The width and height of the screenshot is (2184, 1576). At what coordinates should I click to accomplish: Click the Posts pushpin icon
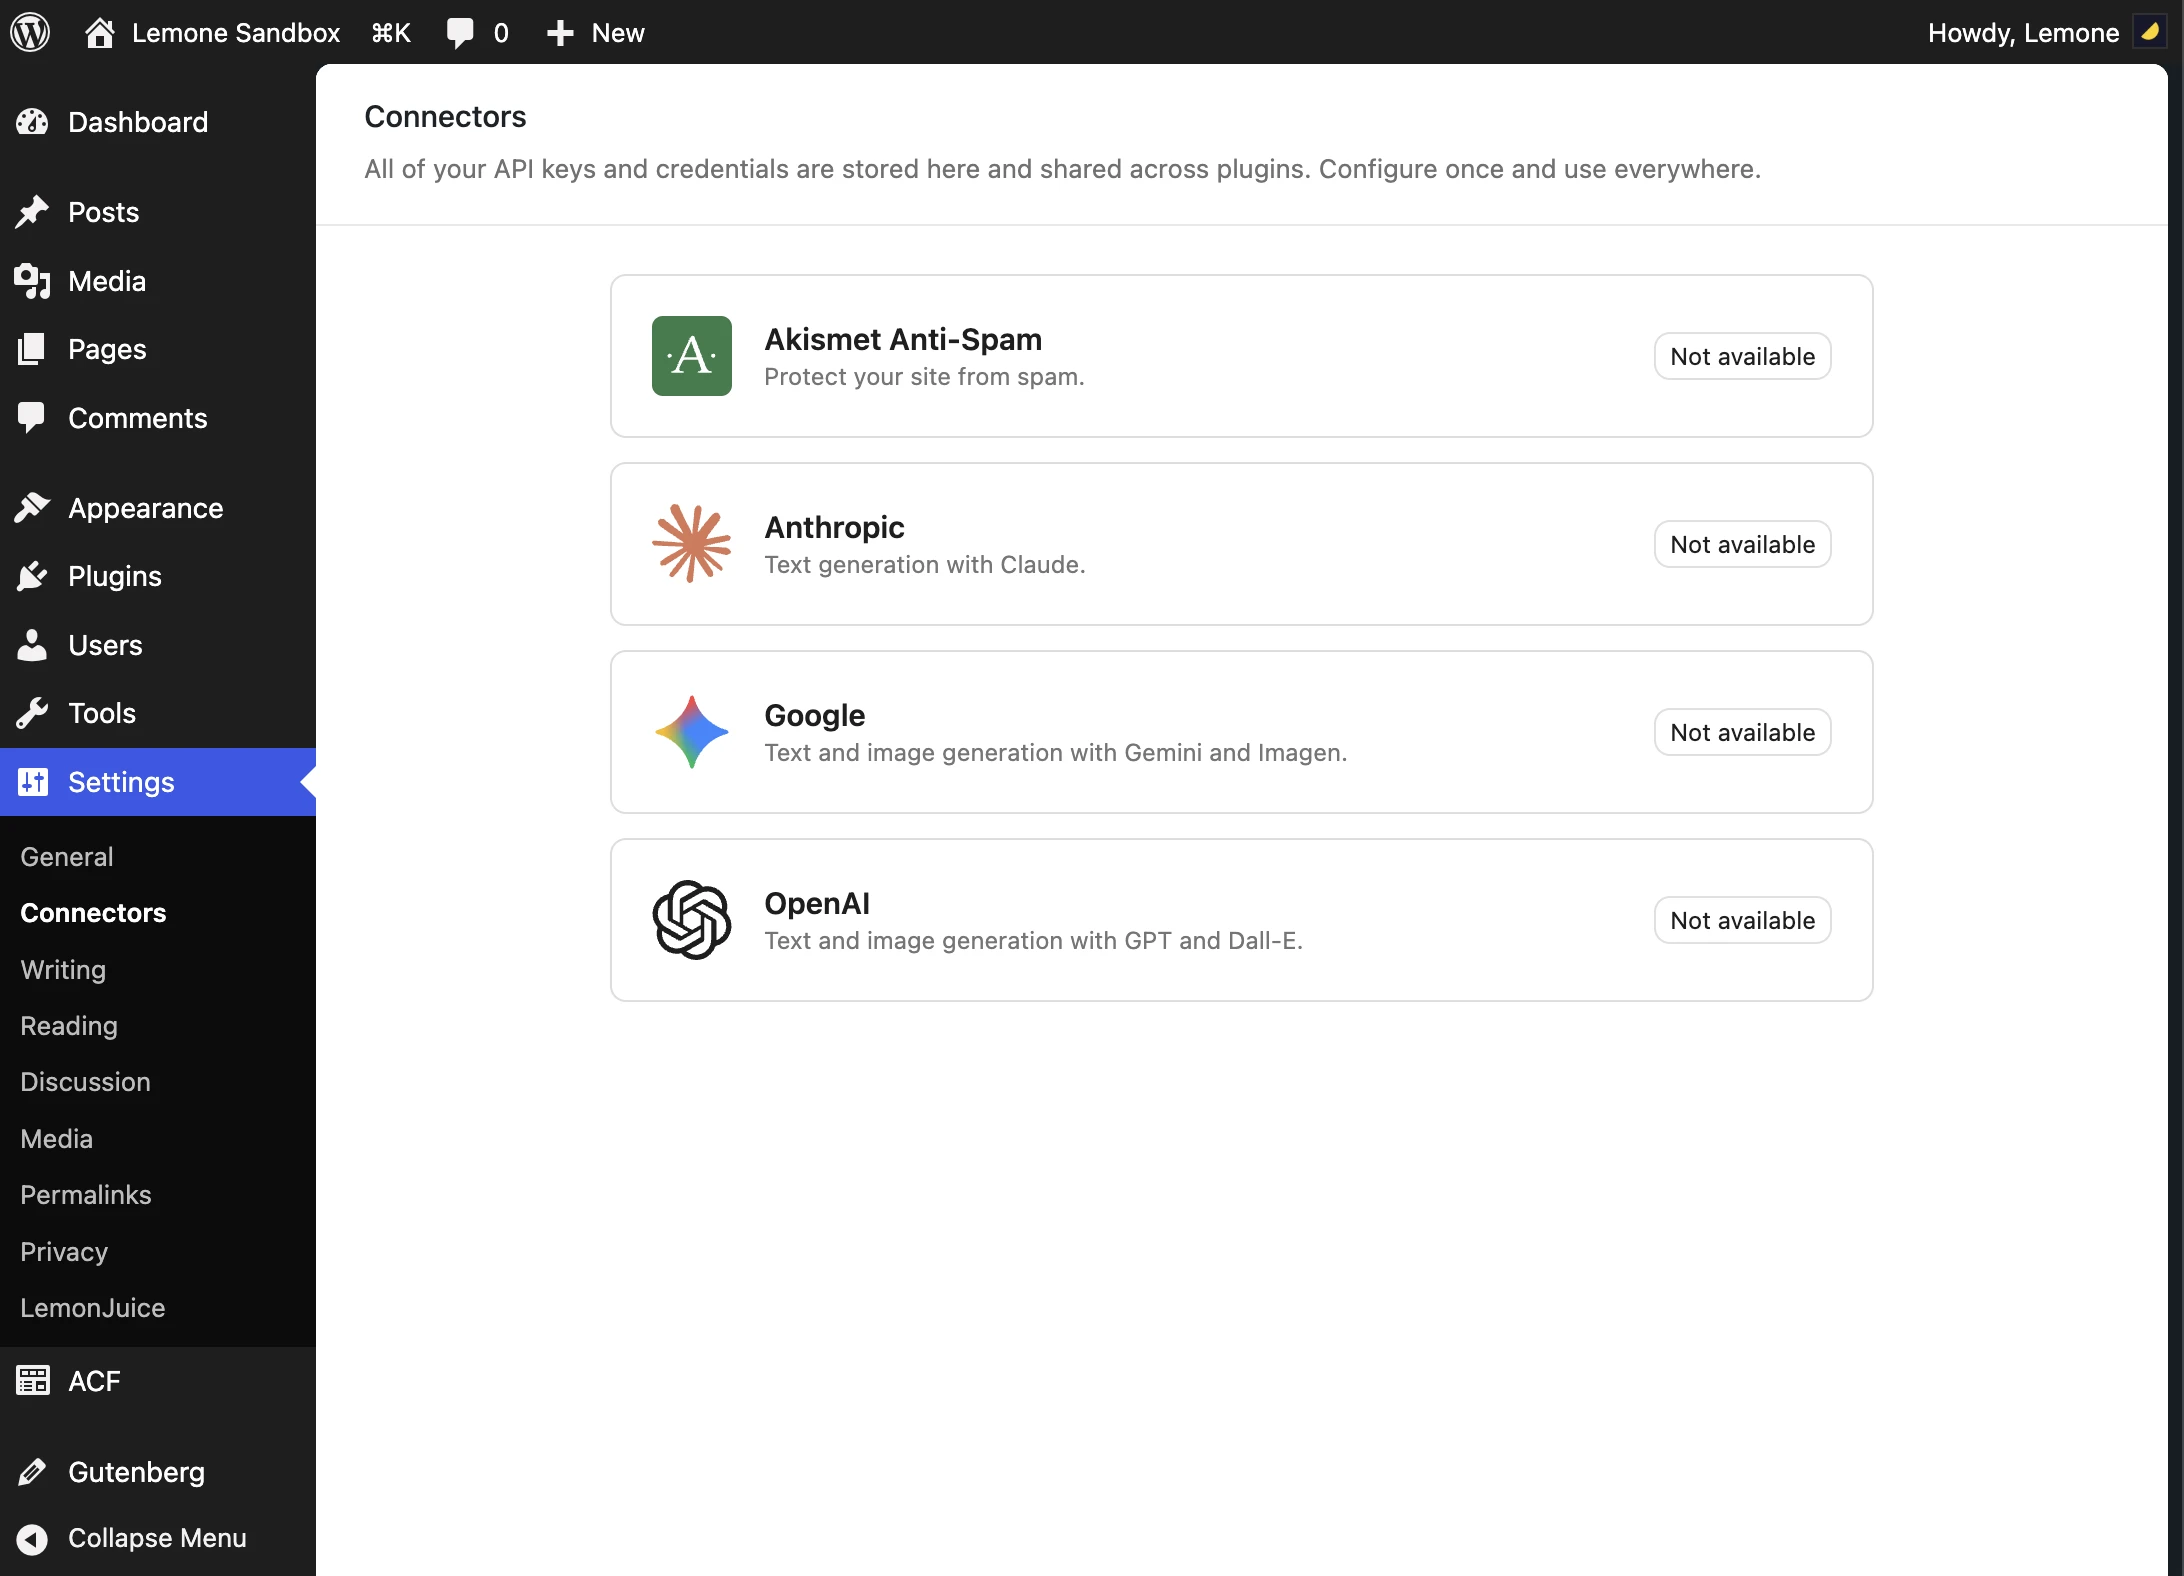tap(32, 212)
